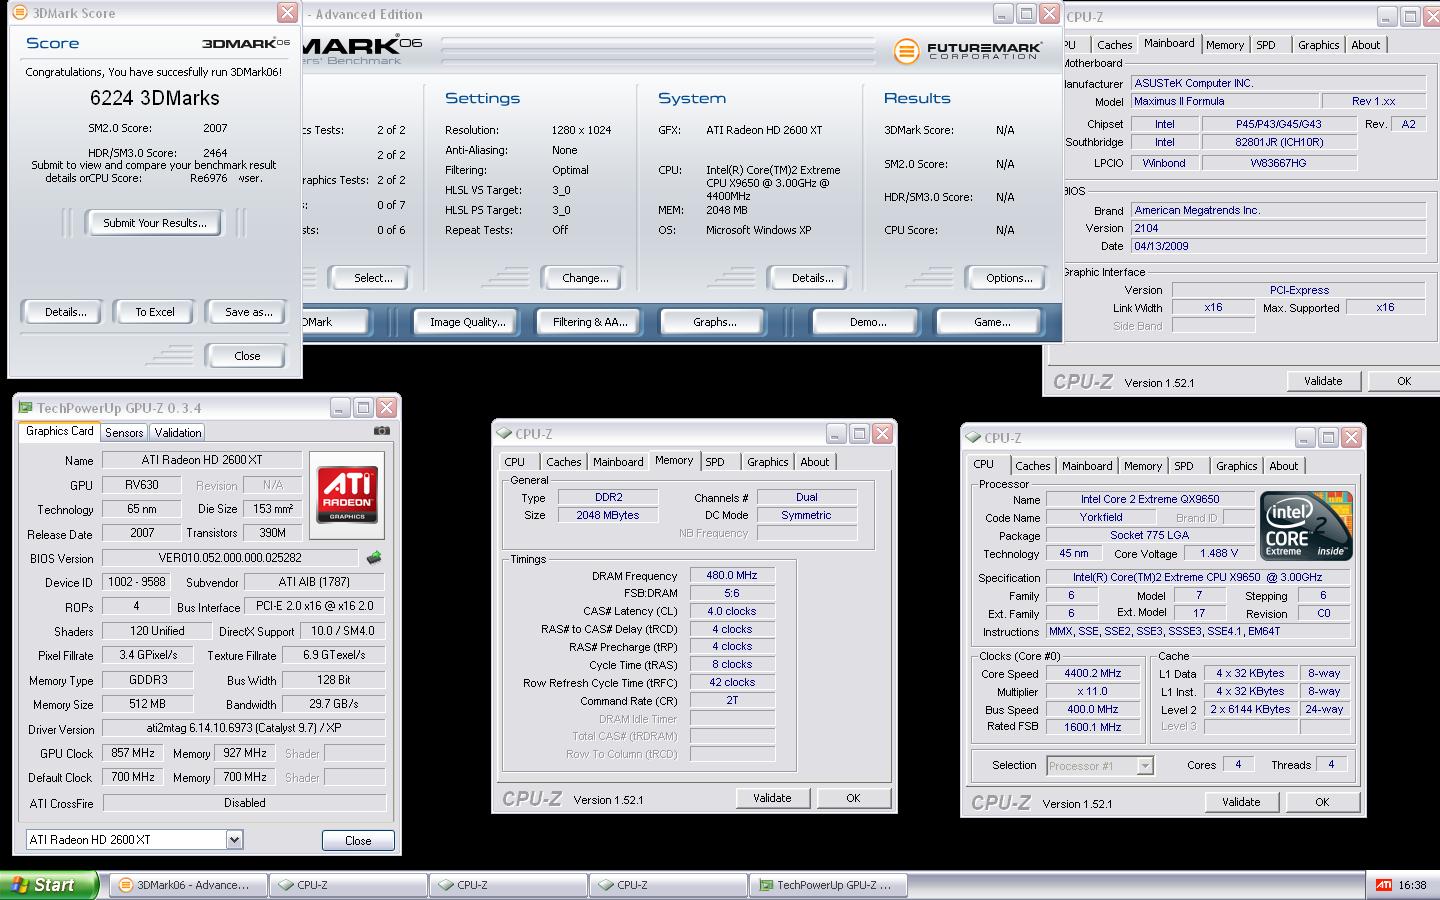Screen dimensions: 1440x900
Task: Open Graphics tab in CPU-Z memory window
Action: [x=767, y=462]
